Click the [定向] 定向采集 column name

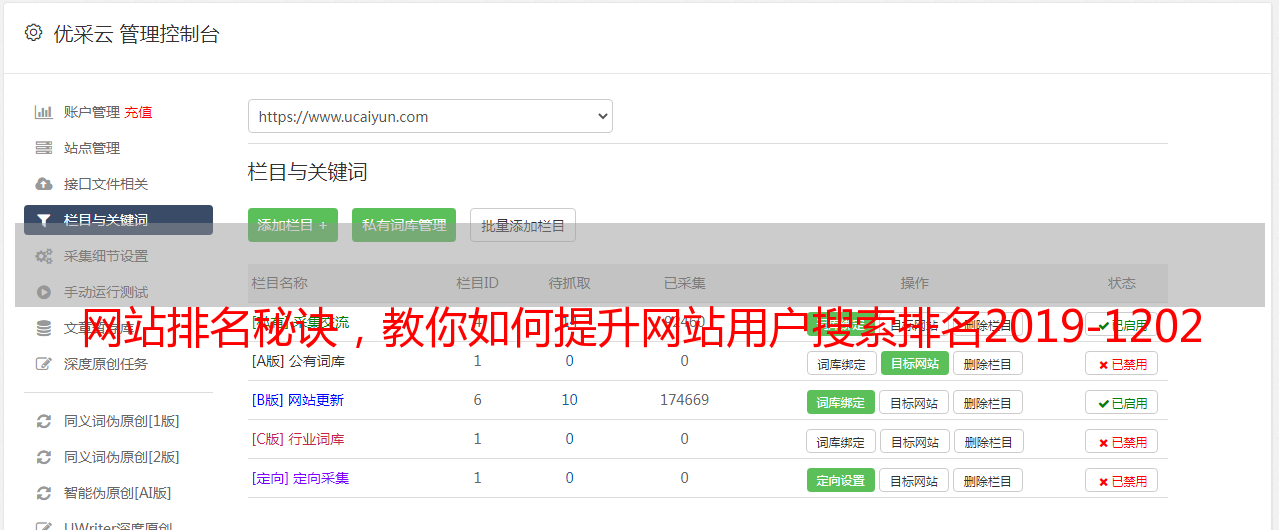tap(300, 478)
